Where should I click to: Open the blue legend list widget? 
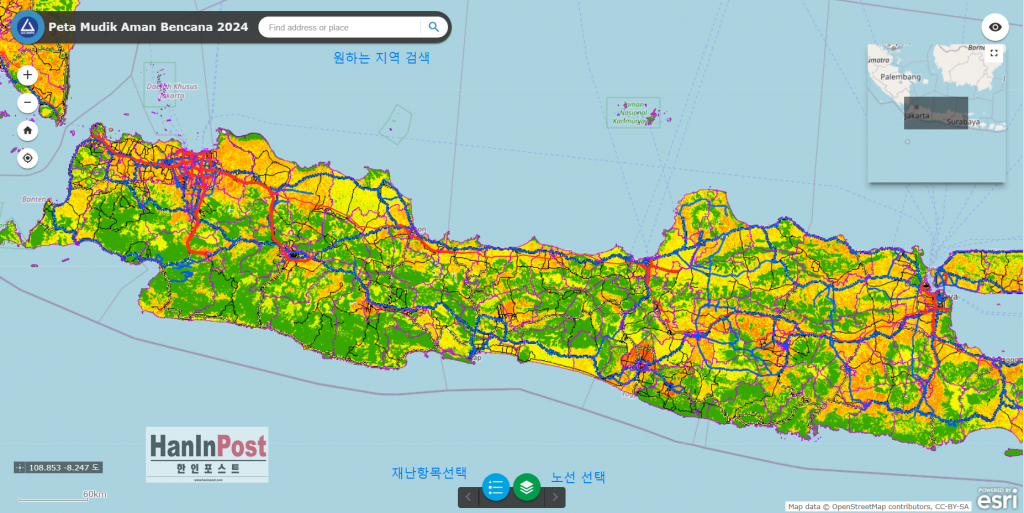[x=496, y=487]
